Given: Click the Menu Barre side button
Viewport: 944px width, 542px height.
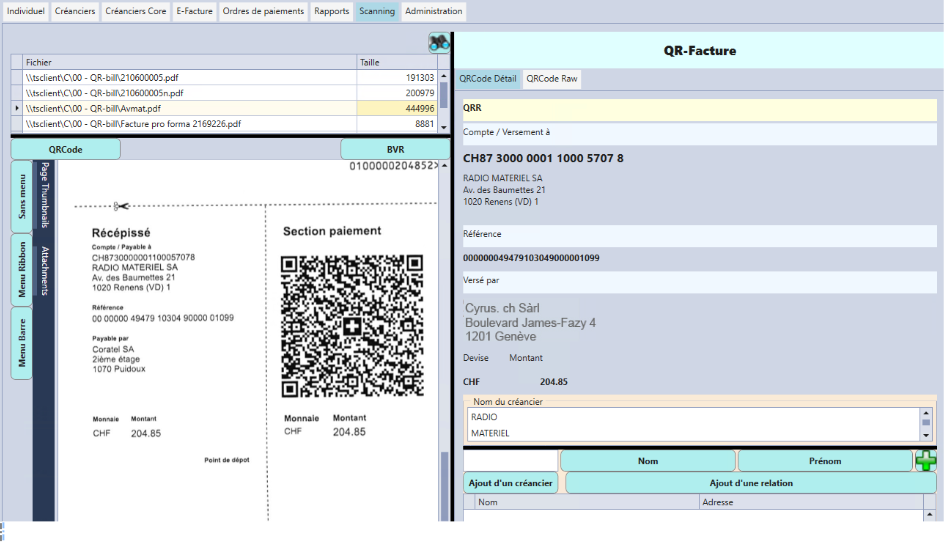Looking at the screenshot, I should pyautogui.click(x=22, y=343).
